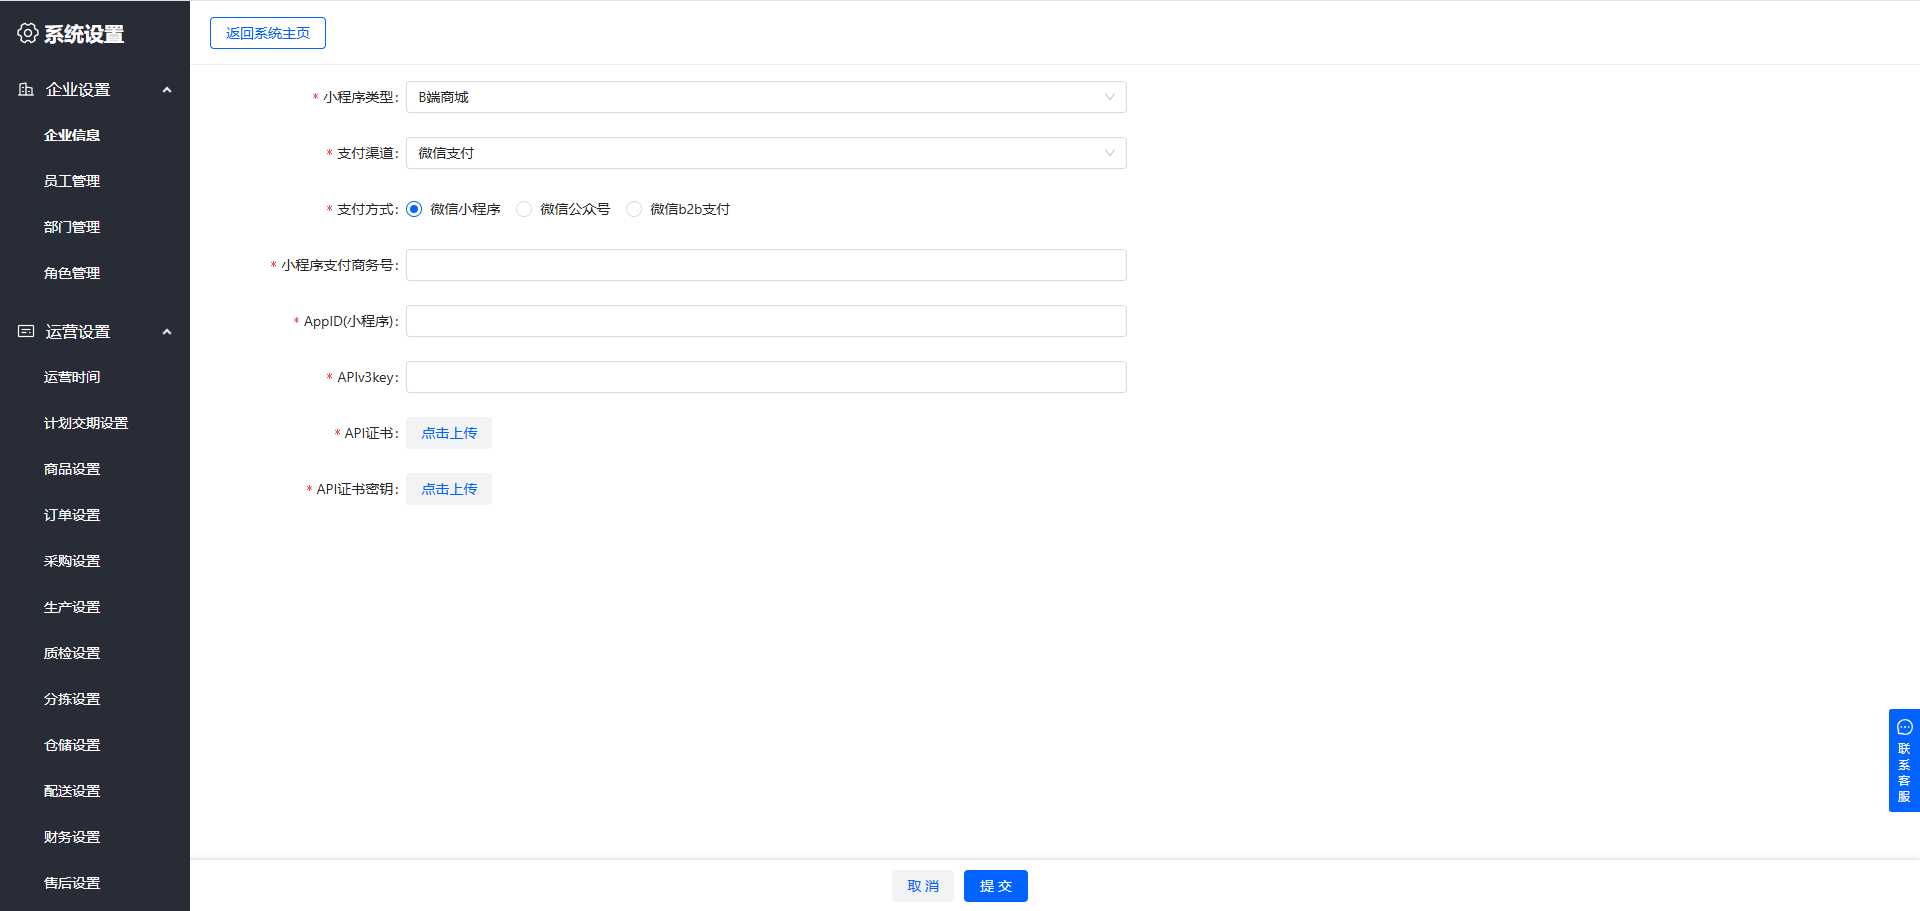Focus the AppID(小程序) input field

pos(766,321)
